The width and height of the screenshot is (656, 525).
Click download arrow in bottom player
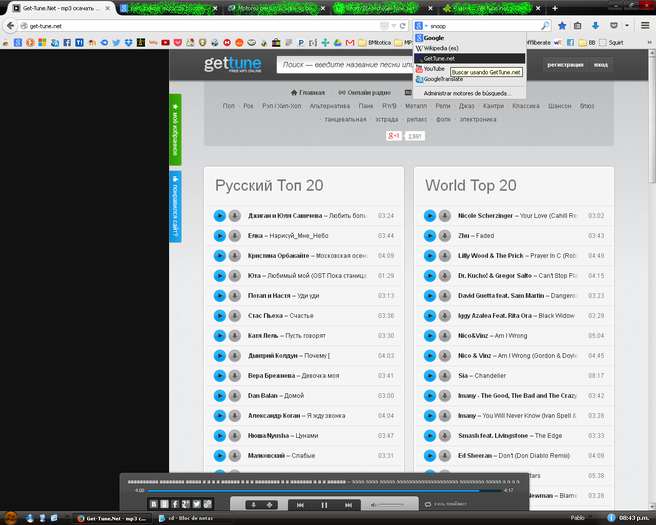tap(254, 505)
